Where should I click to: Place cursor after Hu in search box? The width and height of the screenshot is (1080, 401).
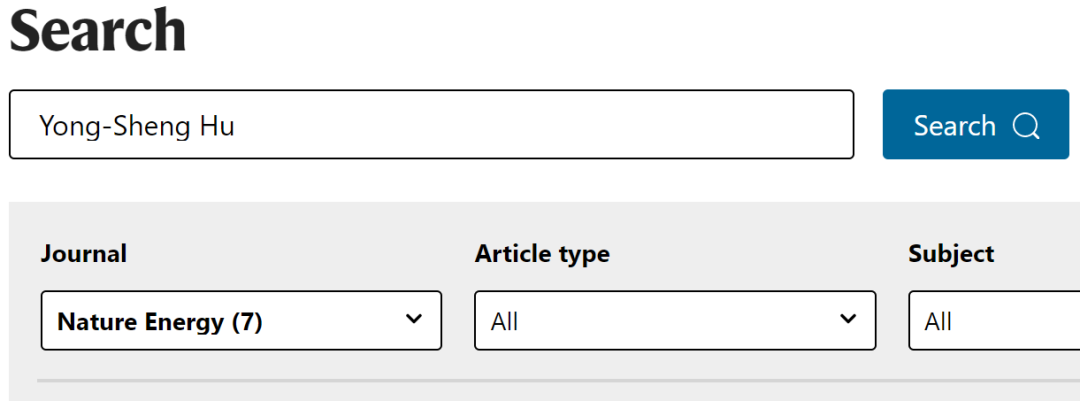[x=236, y=126]
